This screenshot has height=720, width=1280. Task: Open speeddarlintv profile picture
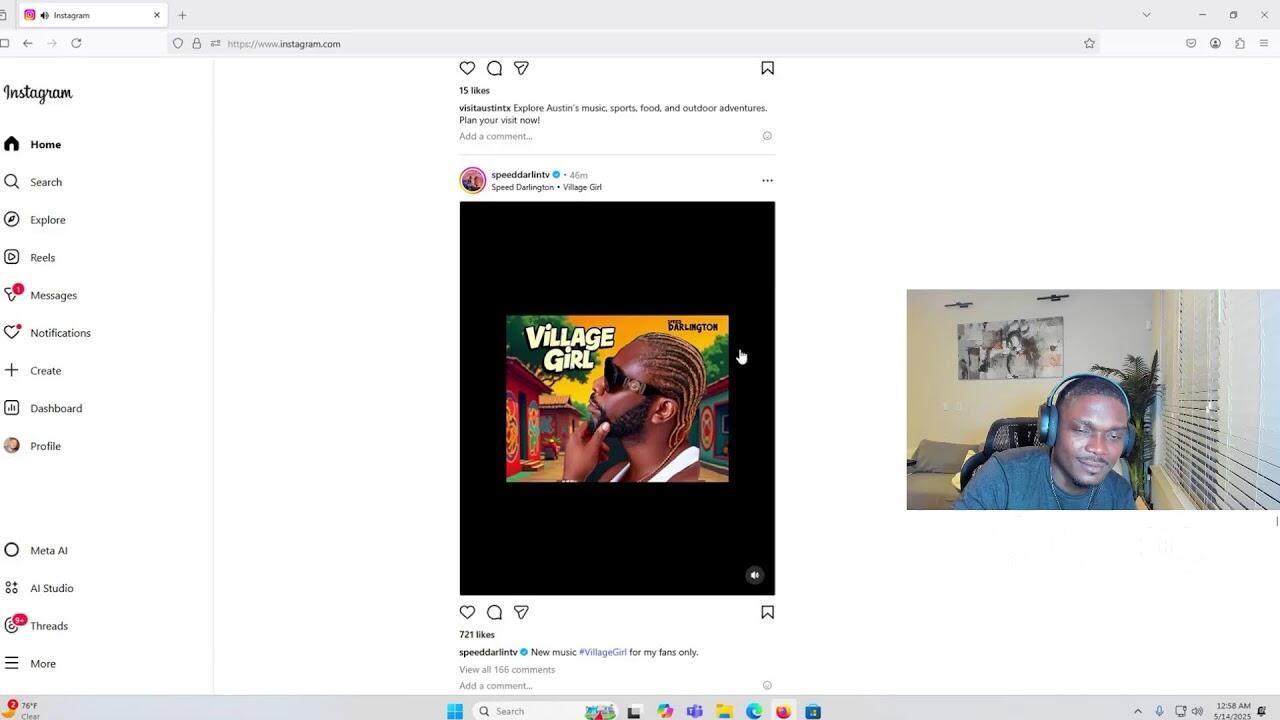tap(473, 180)
